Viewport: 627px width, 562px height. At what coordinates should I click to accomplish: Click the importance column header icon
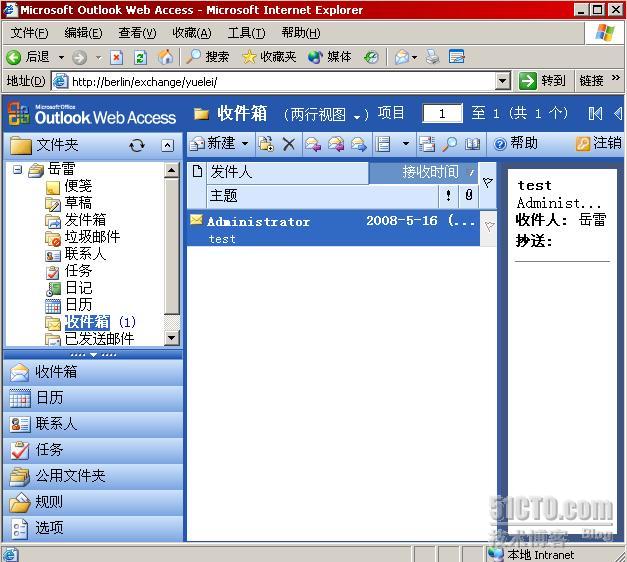click(x=448, y=195)
